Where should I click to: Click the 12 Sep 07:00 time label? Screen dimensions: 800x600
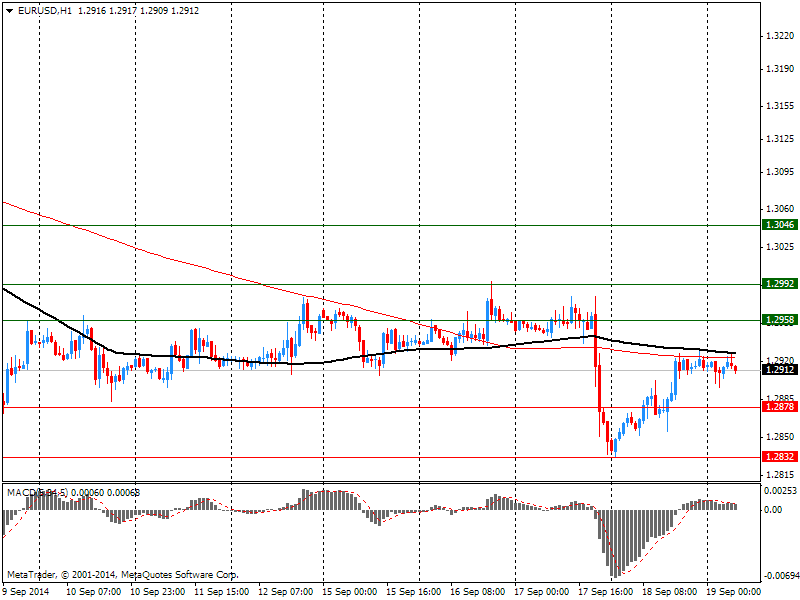(286, 592)
